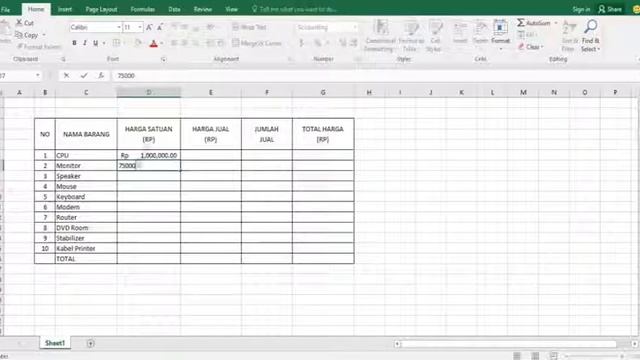Switch to the View tab
Image resolution: width=640 pixels, height=360 pixels.
(231, 9)
